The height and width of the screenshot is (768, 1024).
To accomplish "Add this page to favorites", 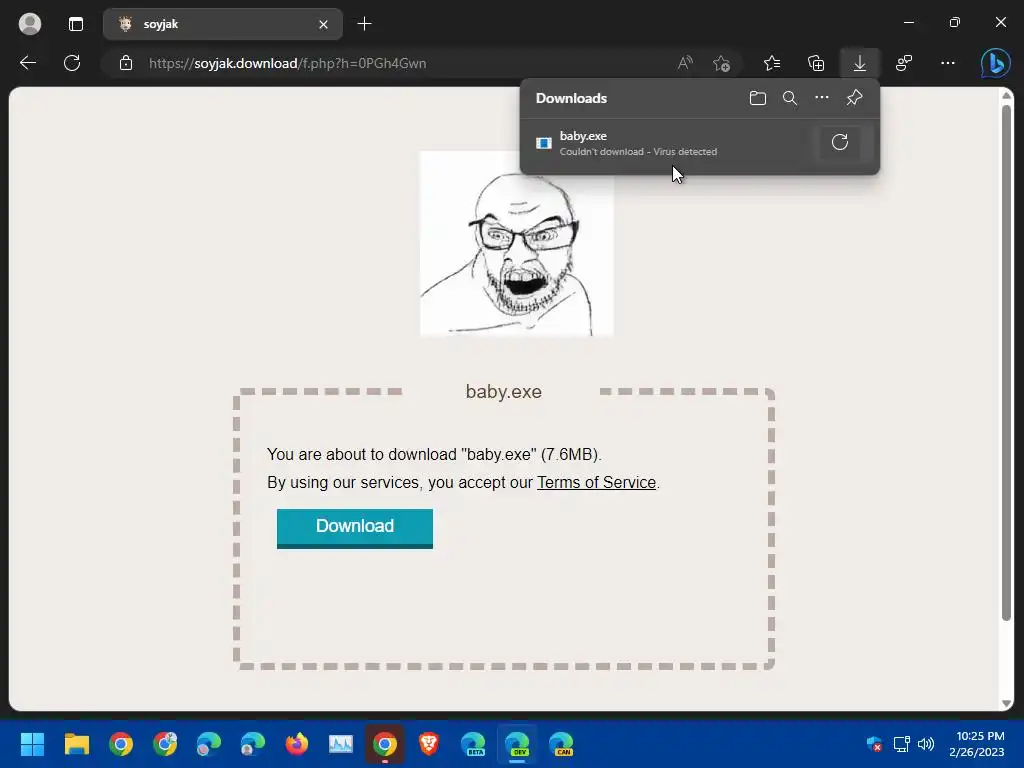I will [x=722, y=63].
